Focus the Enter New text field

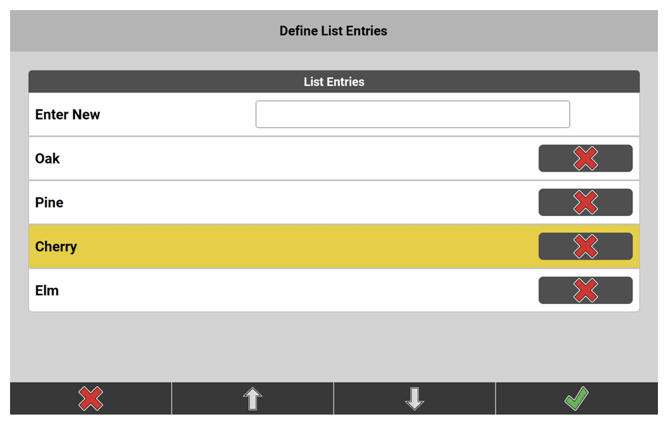point(412,114)
